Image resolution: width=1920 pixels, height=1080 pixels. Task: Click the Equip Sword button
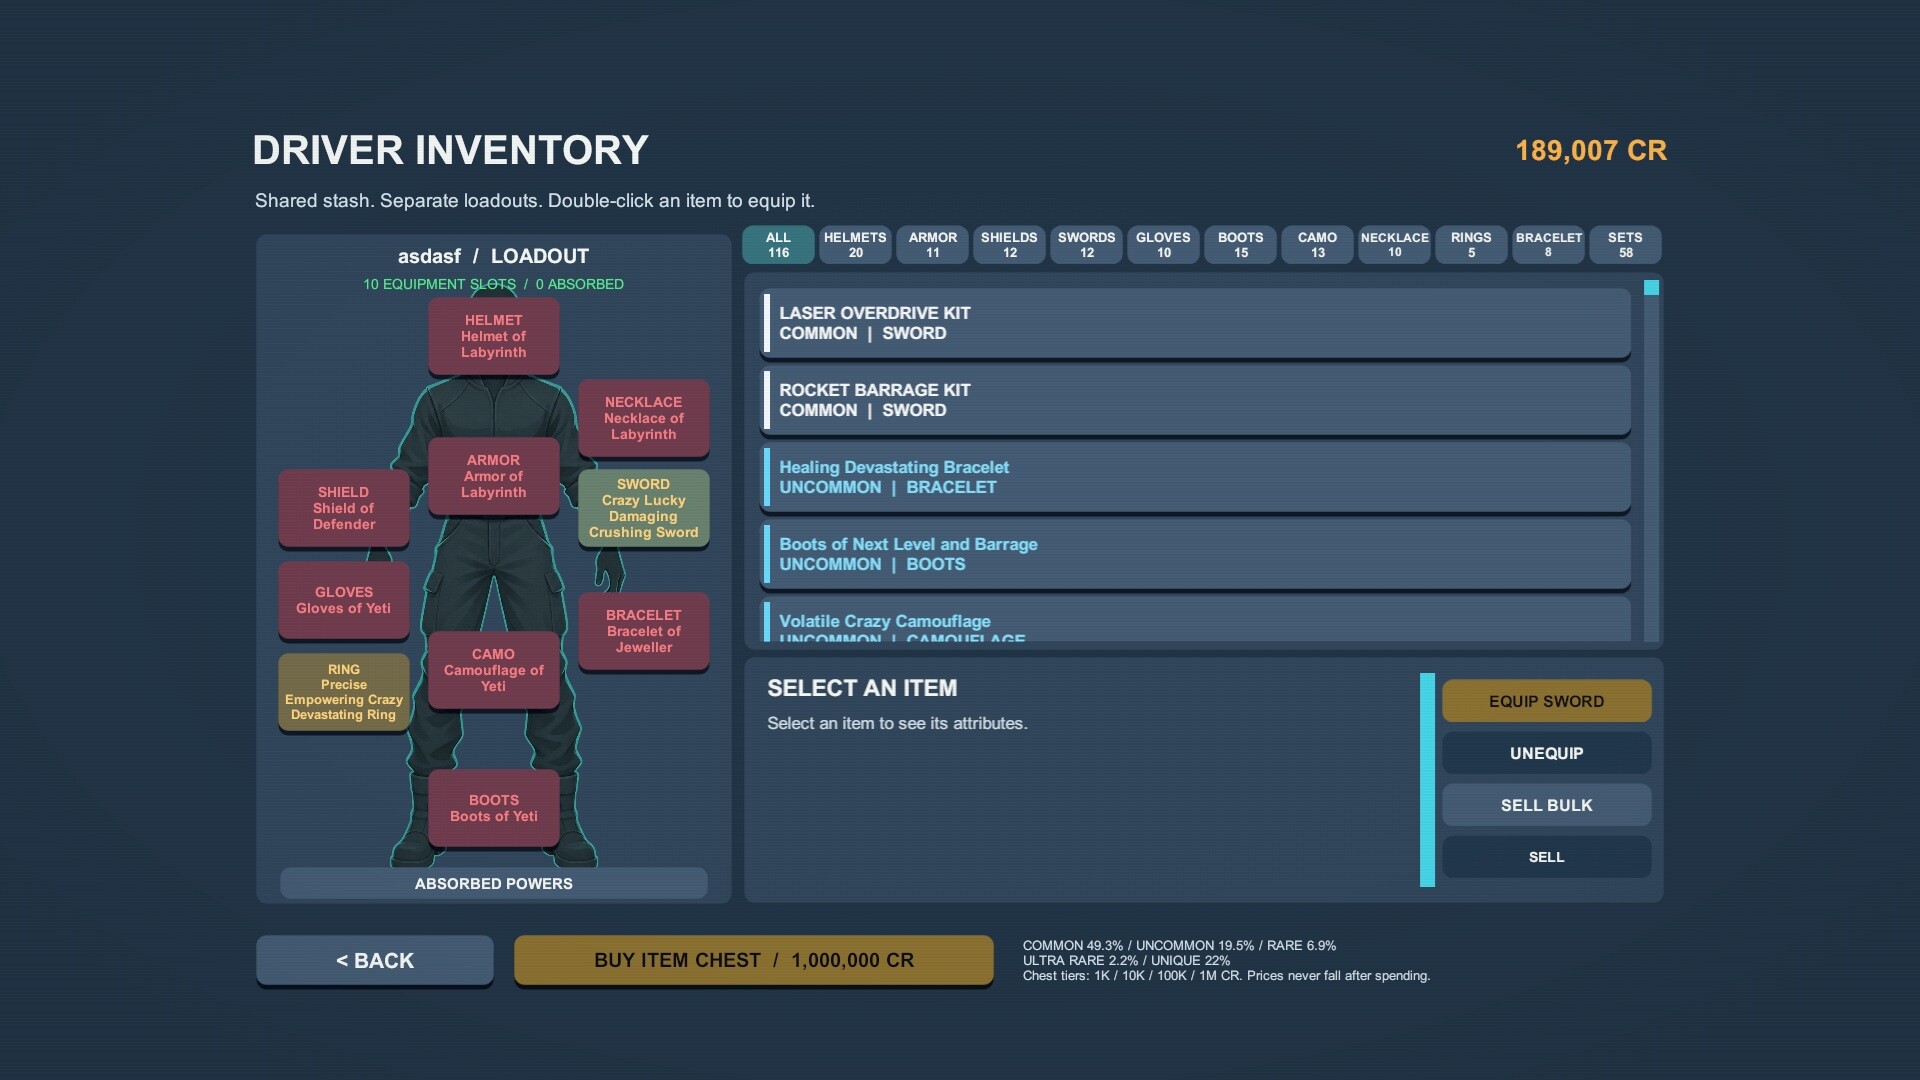(x=1546, y=701)
